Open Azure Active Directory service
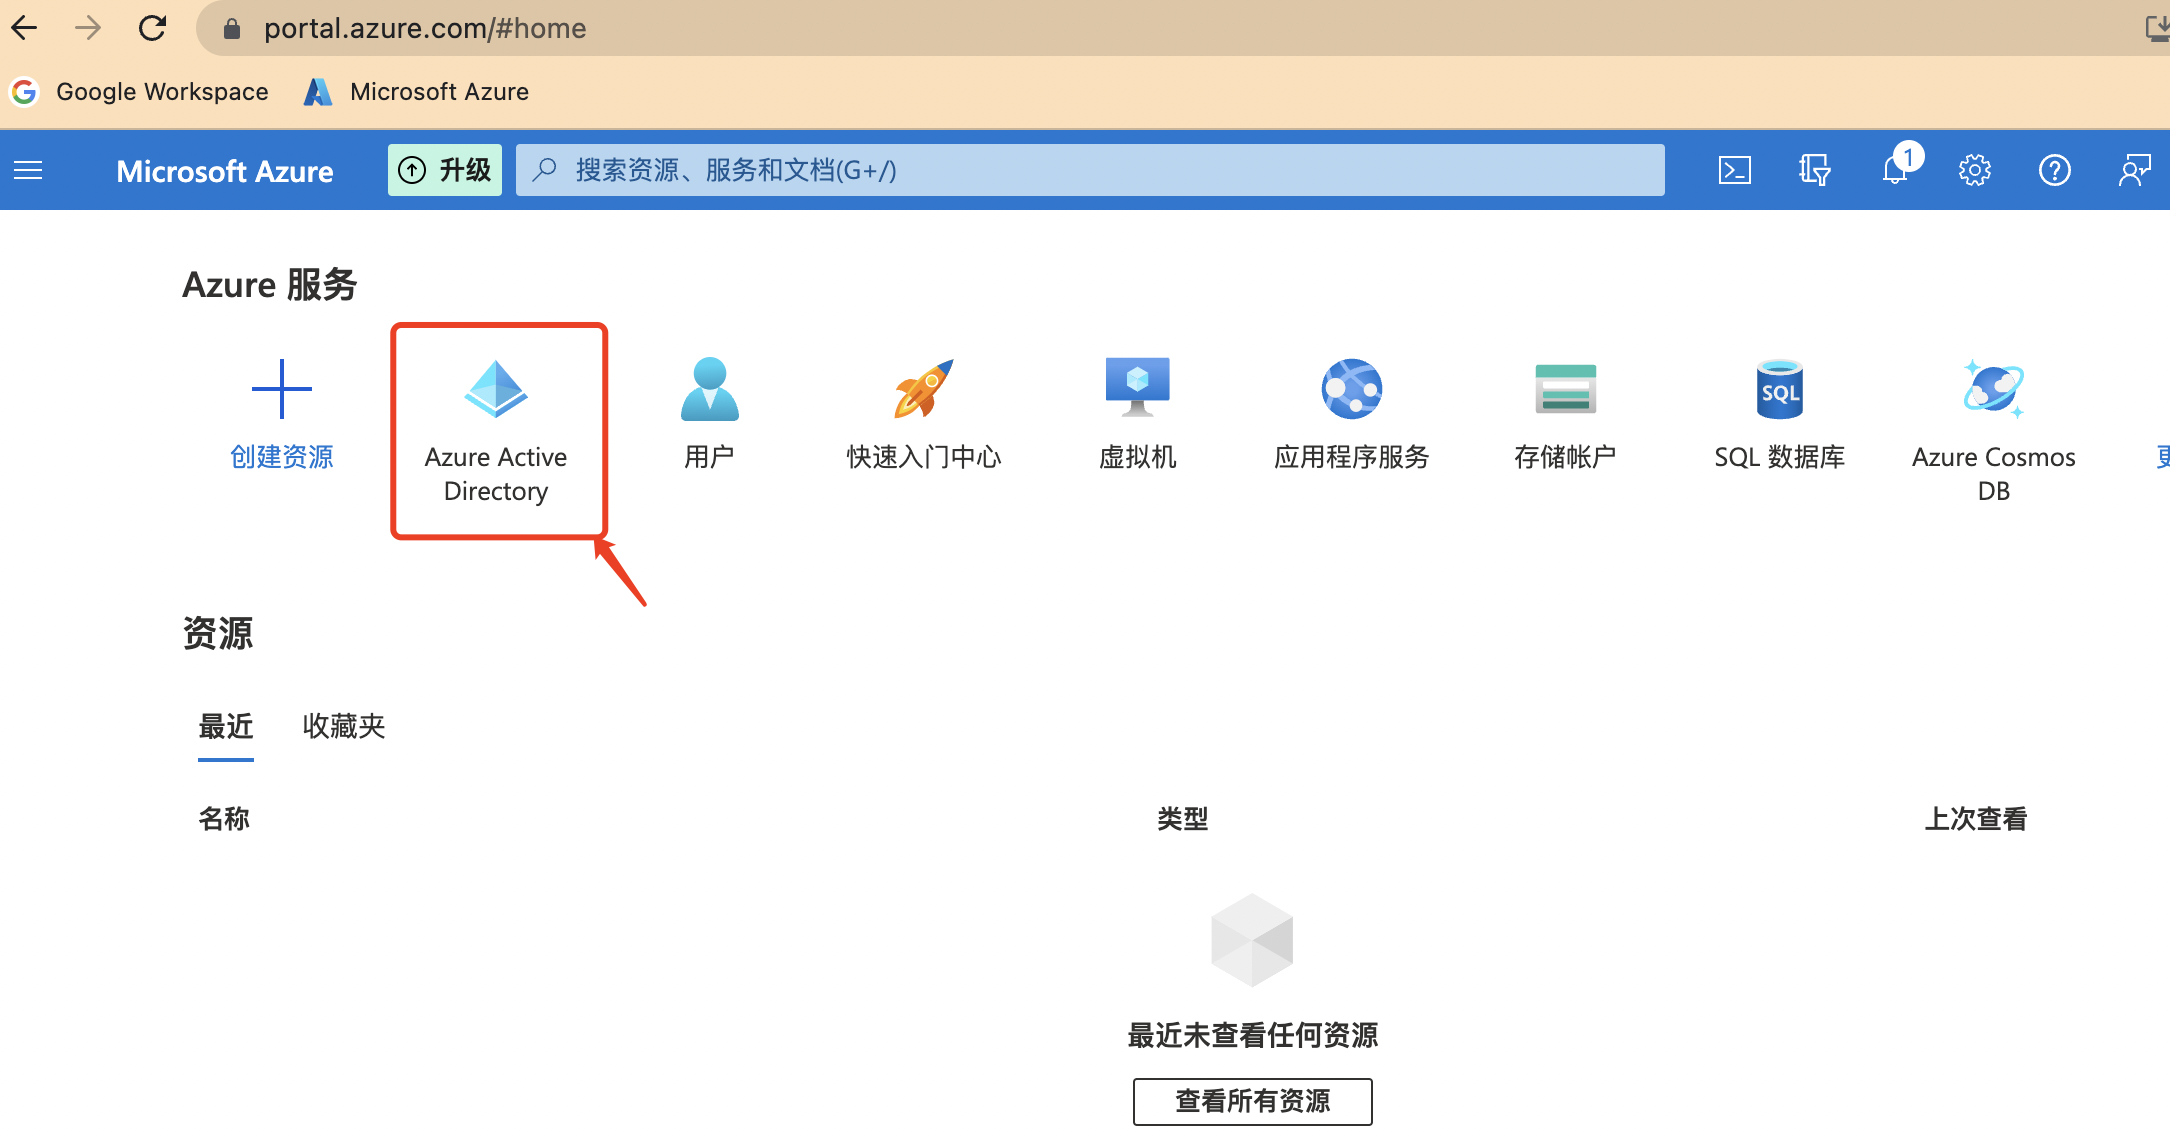The height and width of the screenshot is (1142, 2170). click(x=496, y=430)
